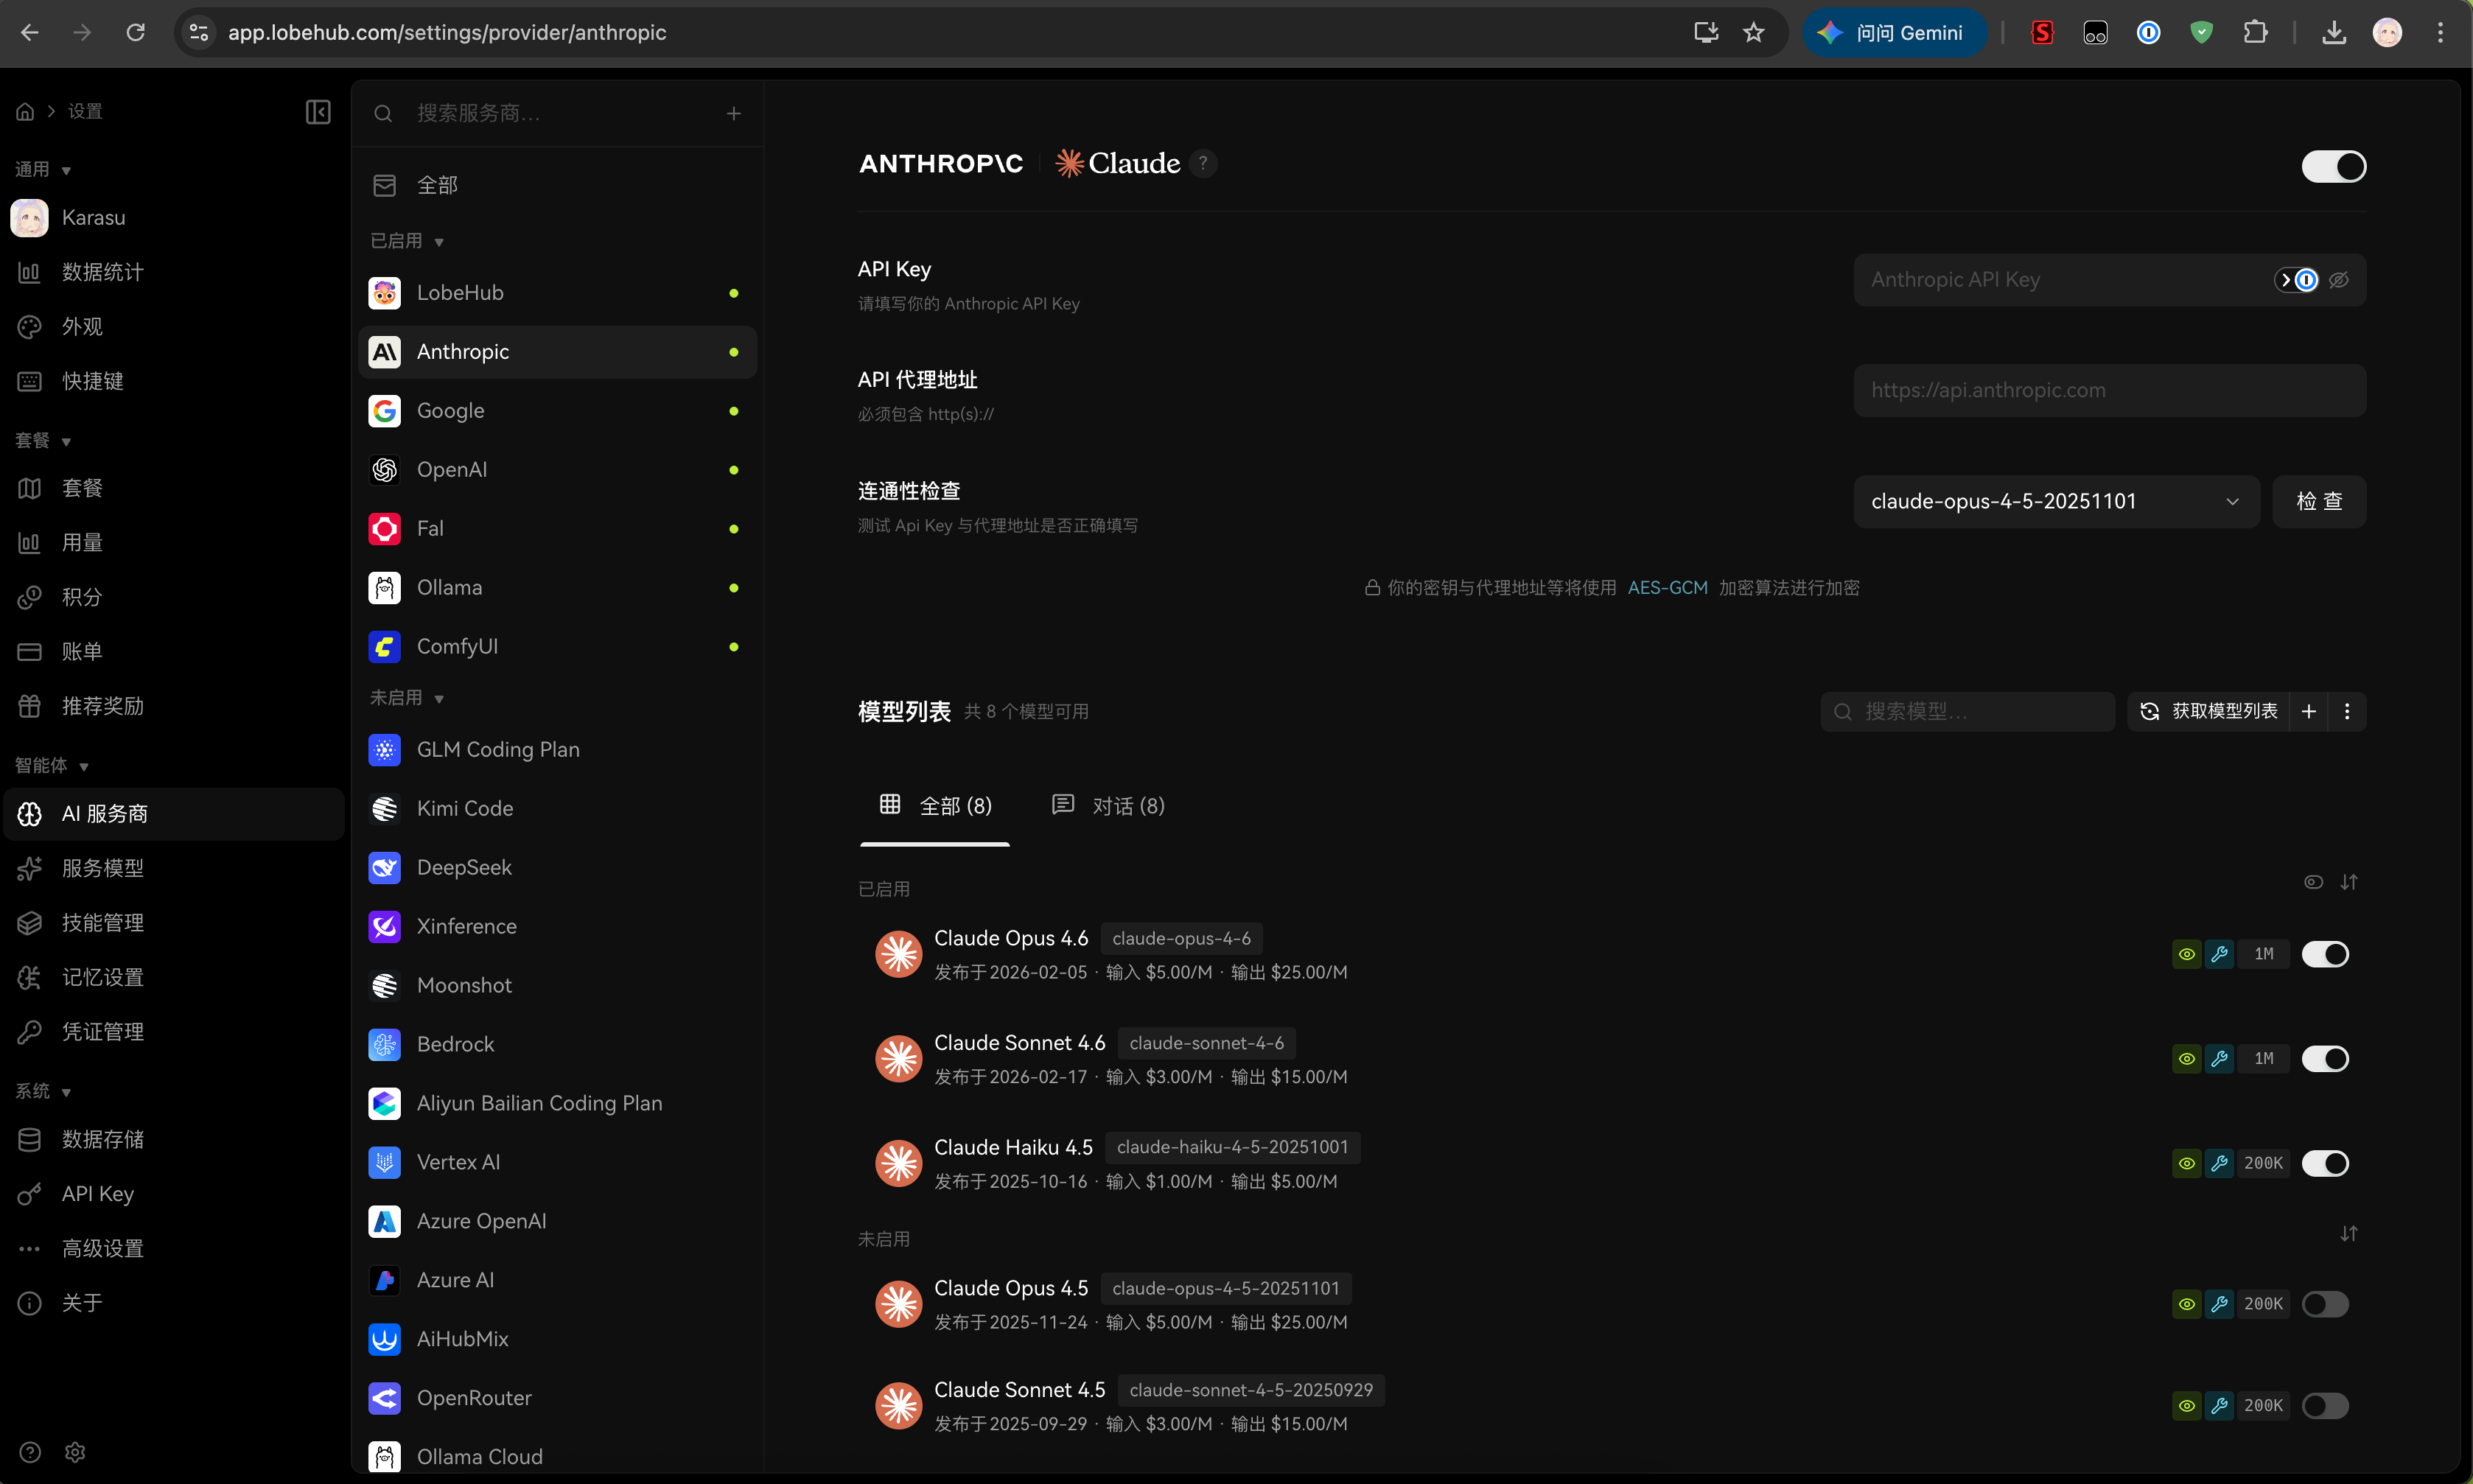Focus the 搜索模型 search field
Screen dimensions: 2473x1484
(1967, 712)
